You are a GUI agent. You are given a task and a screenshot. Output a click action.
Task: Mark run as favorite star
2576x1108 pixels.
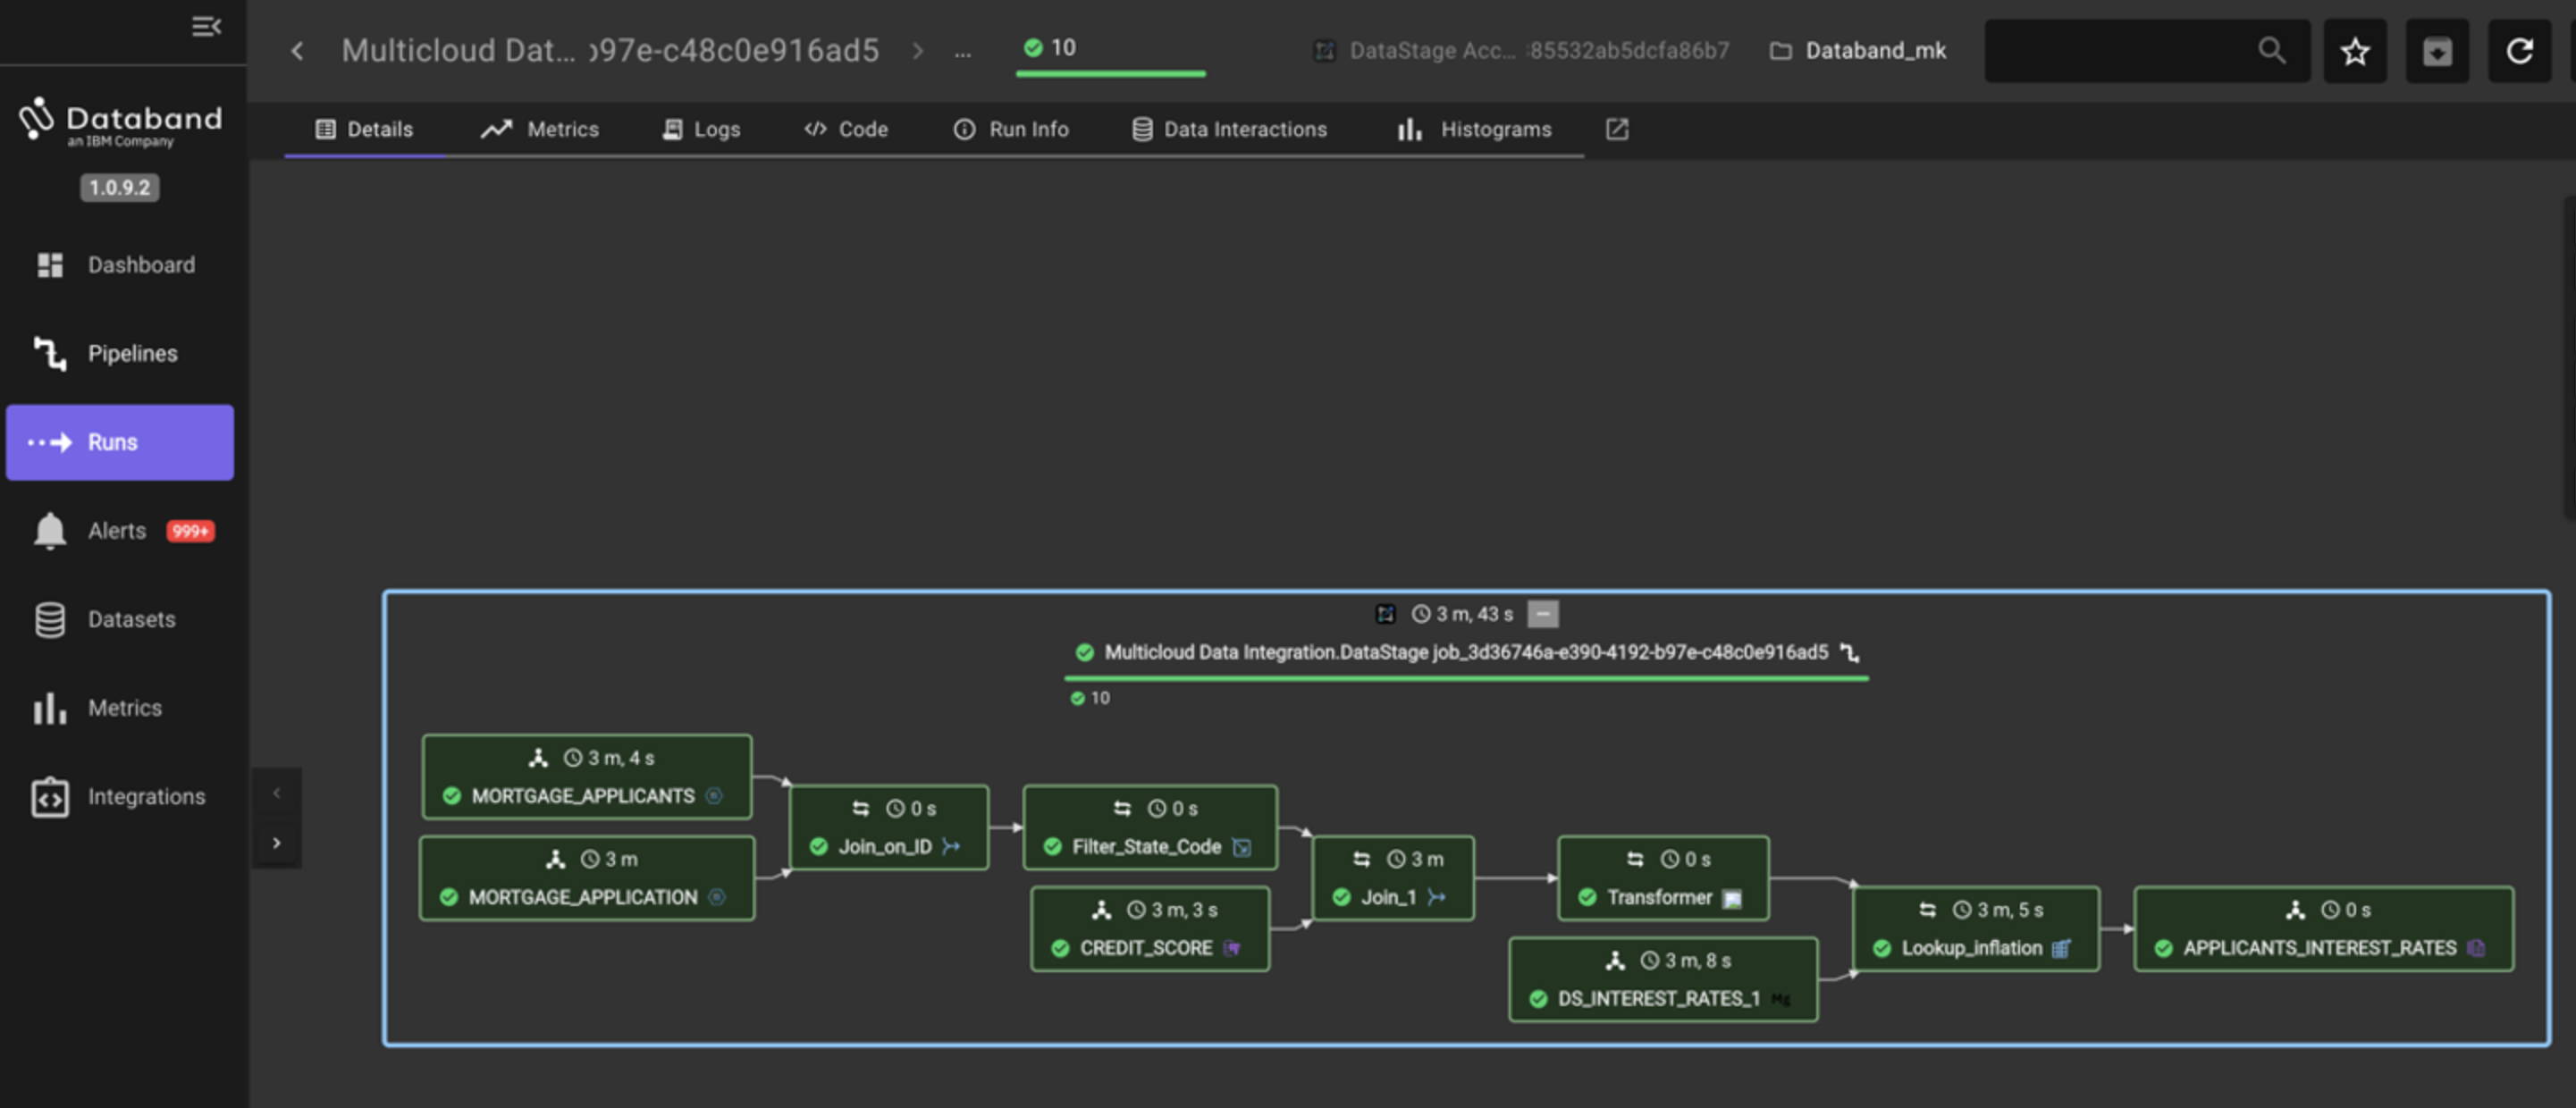pyautogui.click(x=2354, y=51)
